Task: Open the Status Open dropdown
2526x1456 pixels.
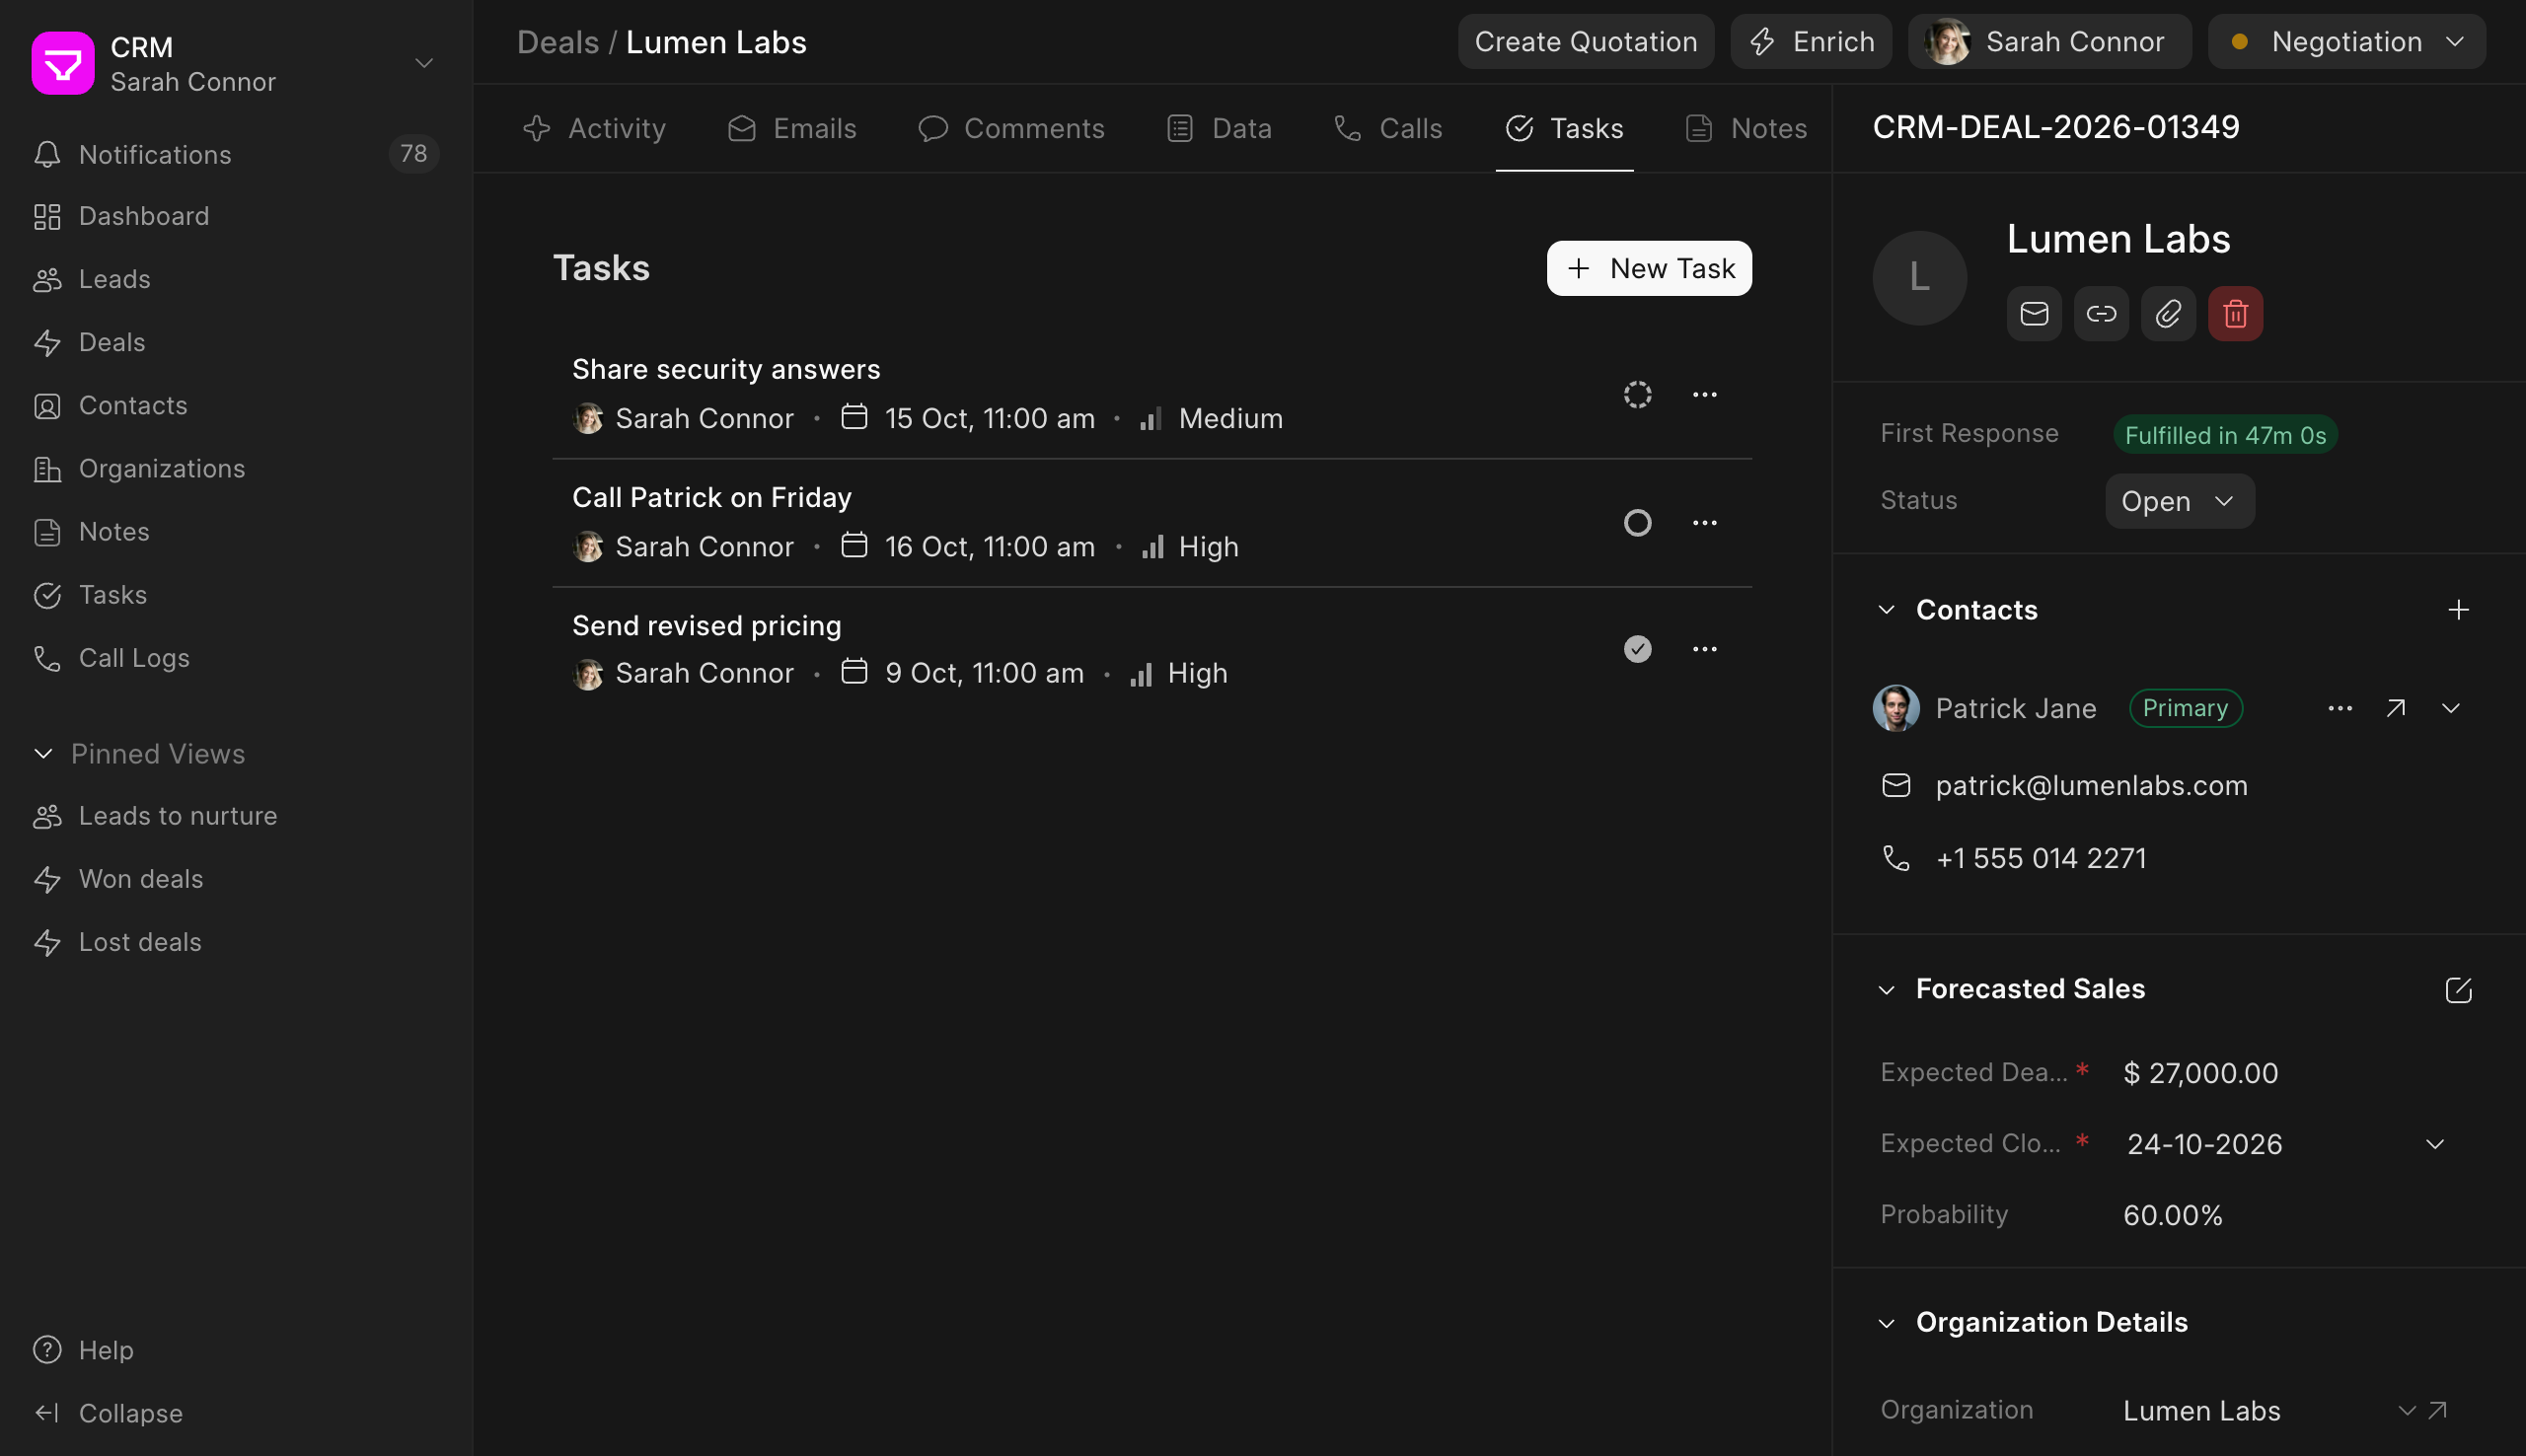Action: 2179,501
